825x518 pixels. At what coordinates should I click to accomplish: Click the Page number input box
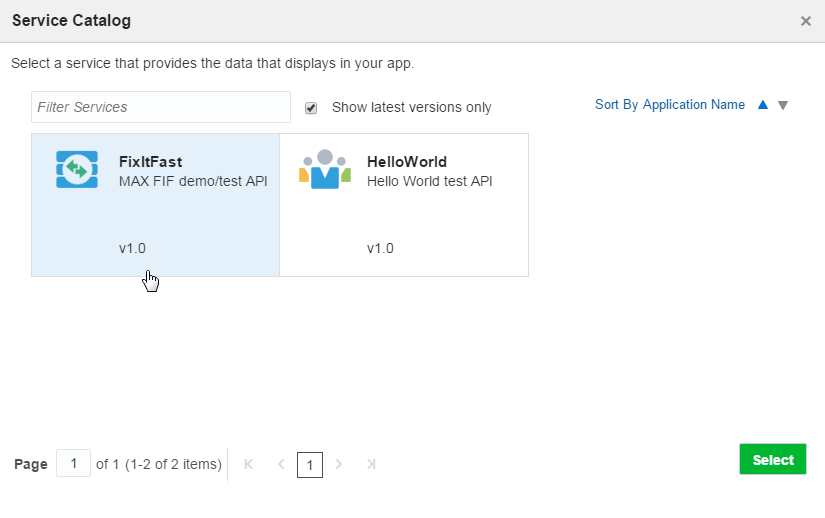click(x=74, y=463)
